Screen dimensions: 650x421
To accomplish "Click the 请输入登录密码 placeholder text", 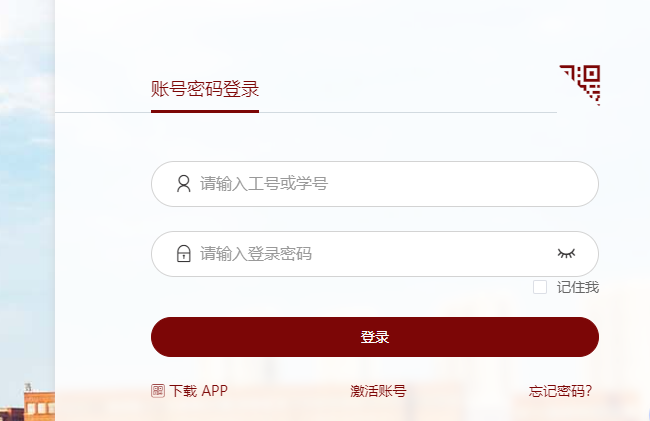I will tap(256, 254).
